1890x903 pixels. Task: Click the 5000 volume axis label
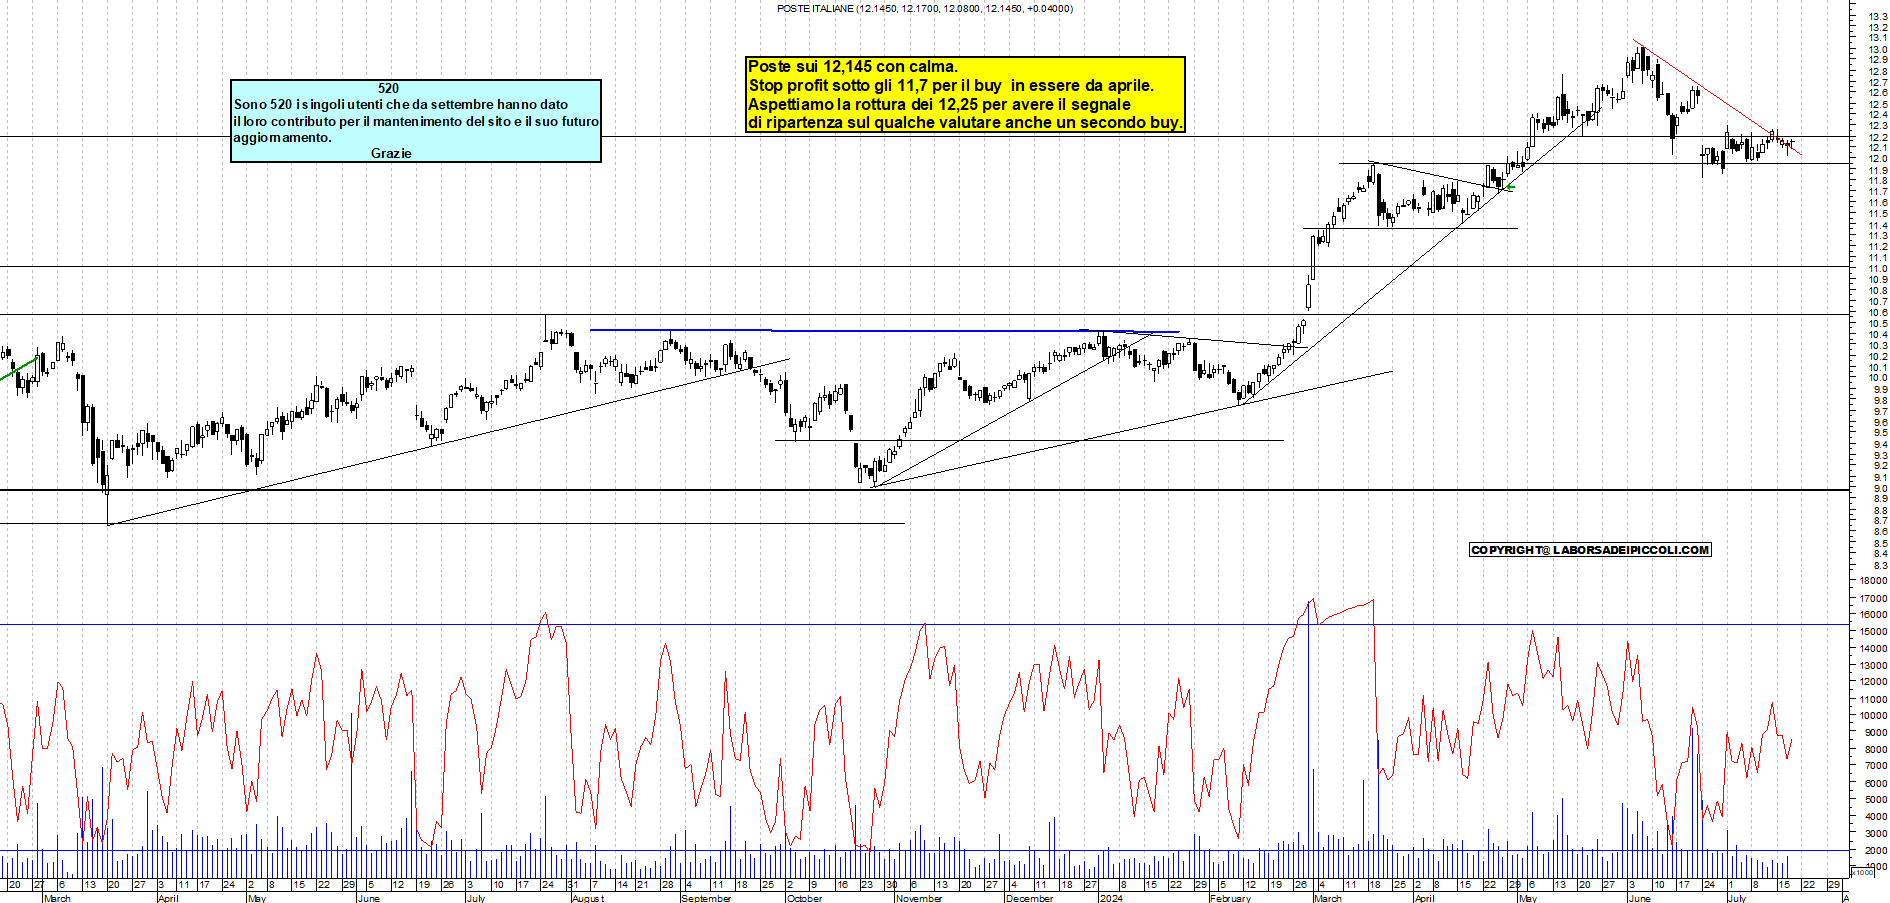1875,800
